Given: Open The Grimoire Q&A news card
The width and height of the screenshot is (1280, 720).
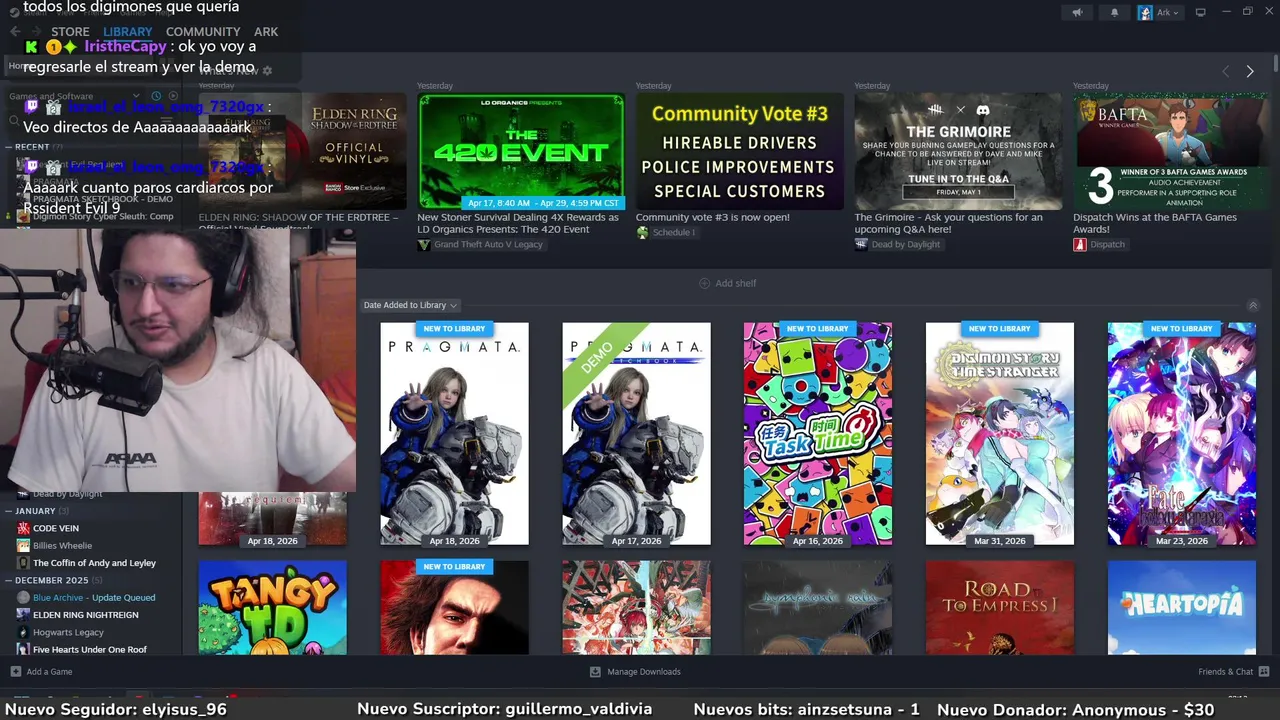Looking at the screenshot, I should (958, 151).
